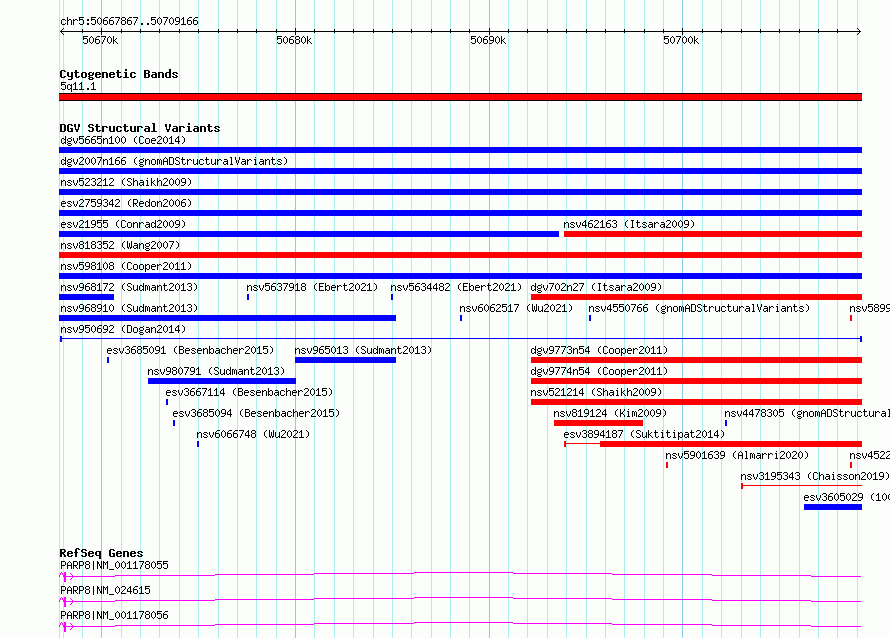Screen dimensions: 890x638
Task: Click the red bar under nsv819124
Action: coord(598,423)
